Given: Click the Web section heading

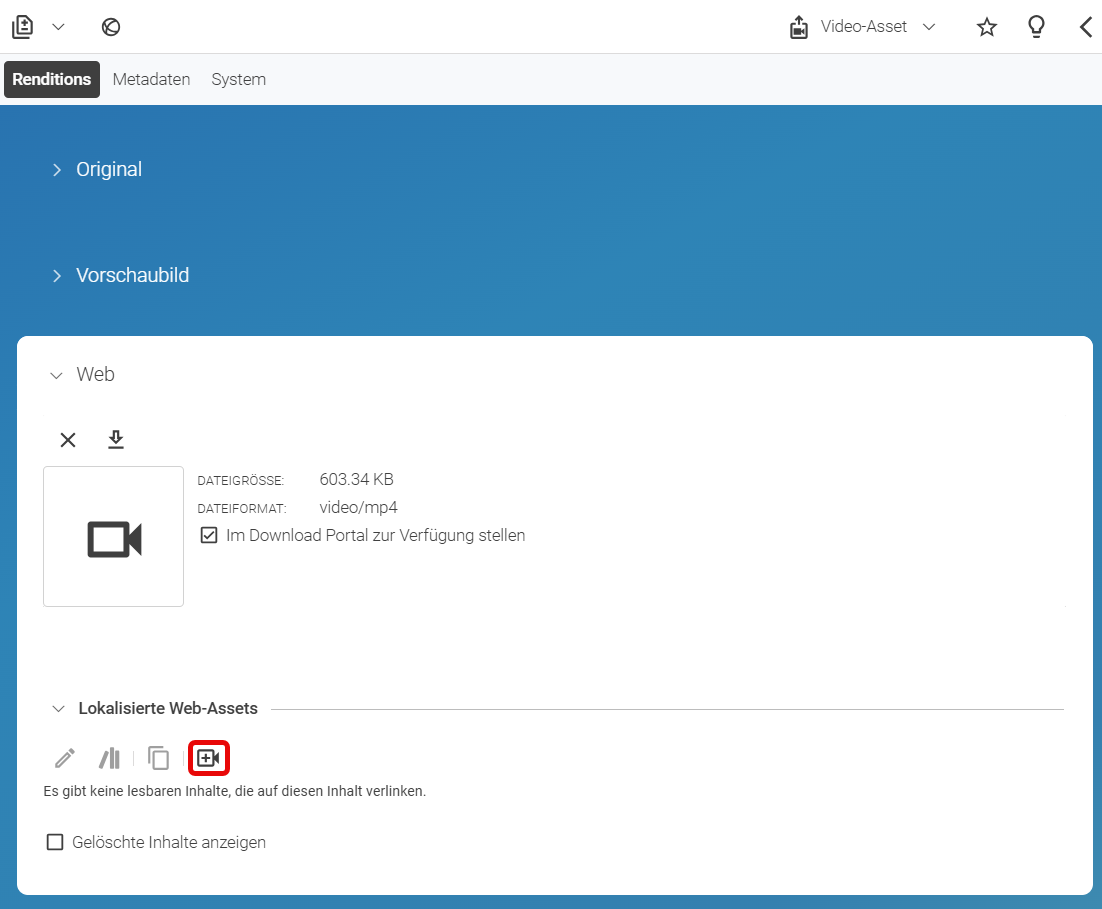Looking at the screenshot, I should (96, 374).
